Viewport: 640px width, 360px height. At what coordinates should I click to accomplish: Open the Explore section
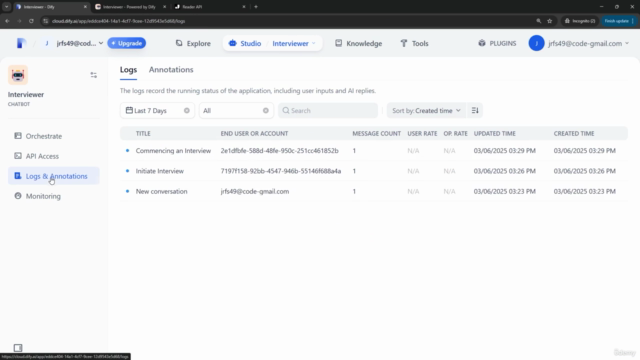(193, 43)
